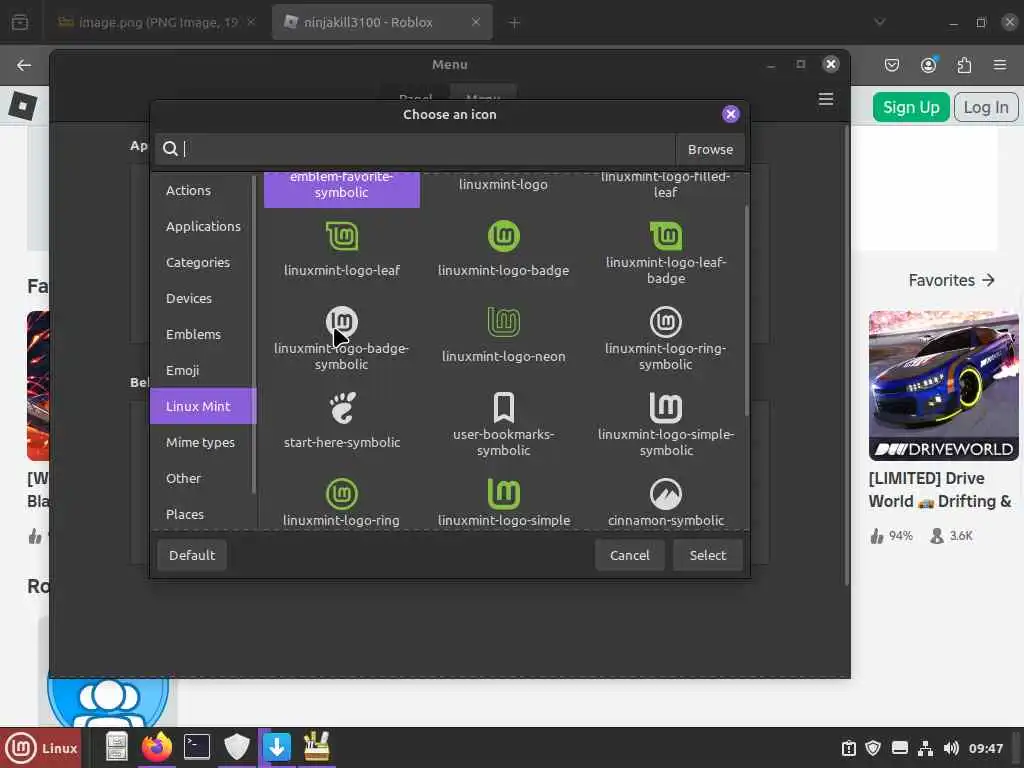Show the Emblems icon category
Image resolution: width=1024 pixels, height=768 pixels.
pos(203,334)
